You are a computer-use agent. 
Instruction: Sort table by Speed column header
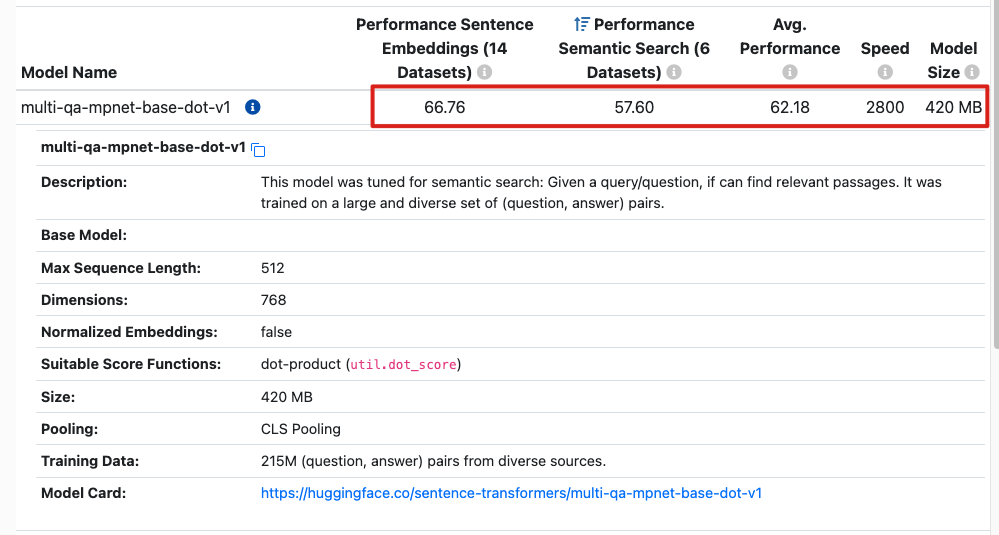click(x=885, y=48)
